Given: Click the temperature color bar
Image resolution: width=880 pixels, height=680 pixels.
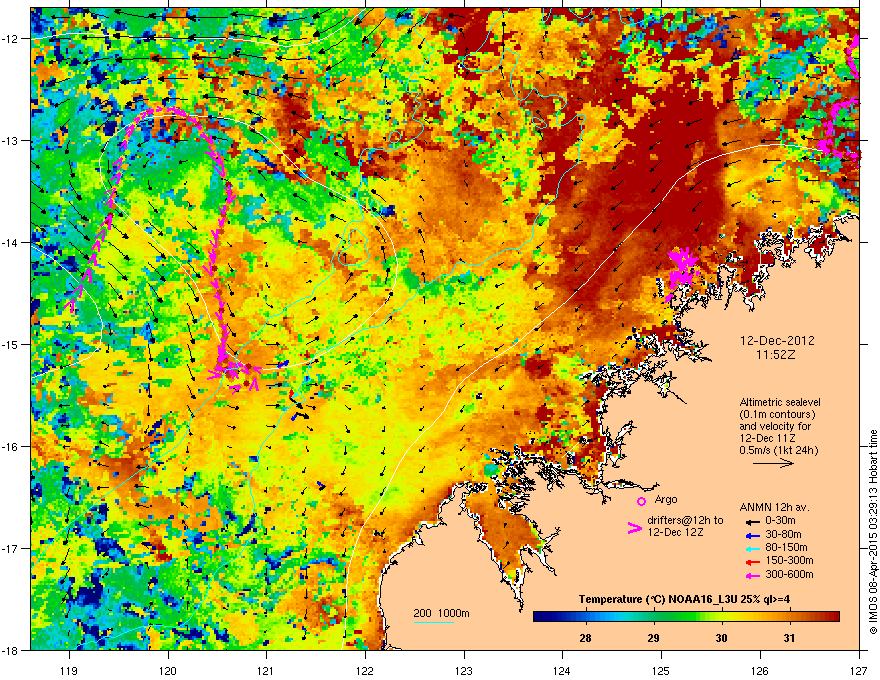Looking at the screenshot, I should click(x=686, y=617).
